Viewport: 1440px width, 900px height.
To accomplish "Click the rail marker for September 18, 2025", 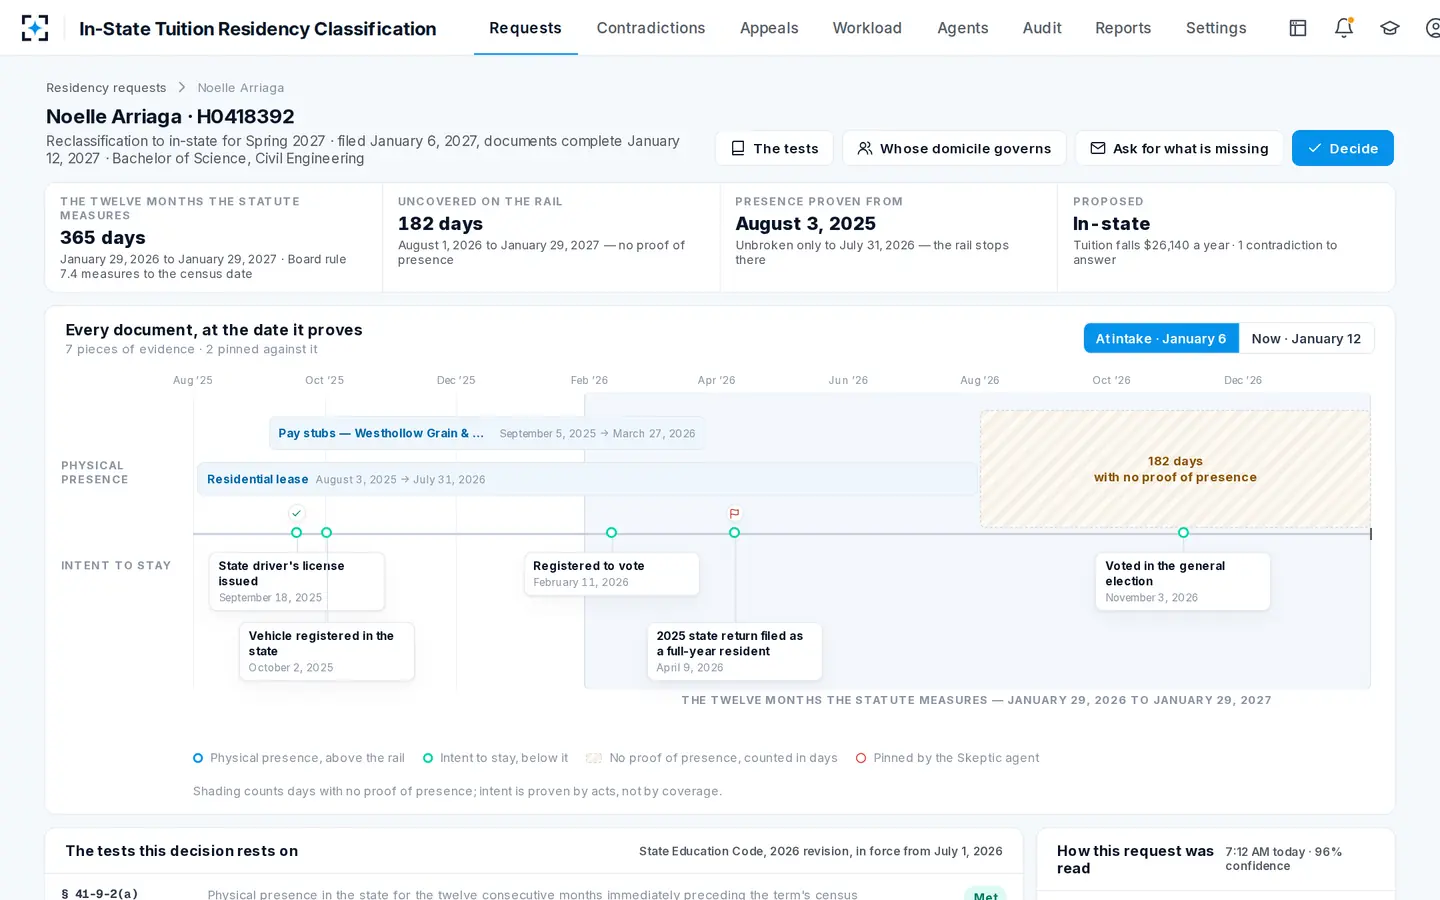I will pos(296,533).
